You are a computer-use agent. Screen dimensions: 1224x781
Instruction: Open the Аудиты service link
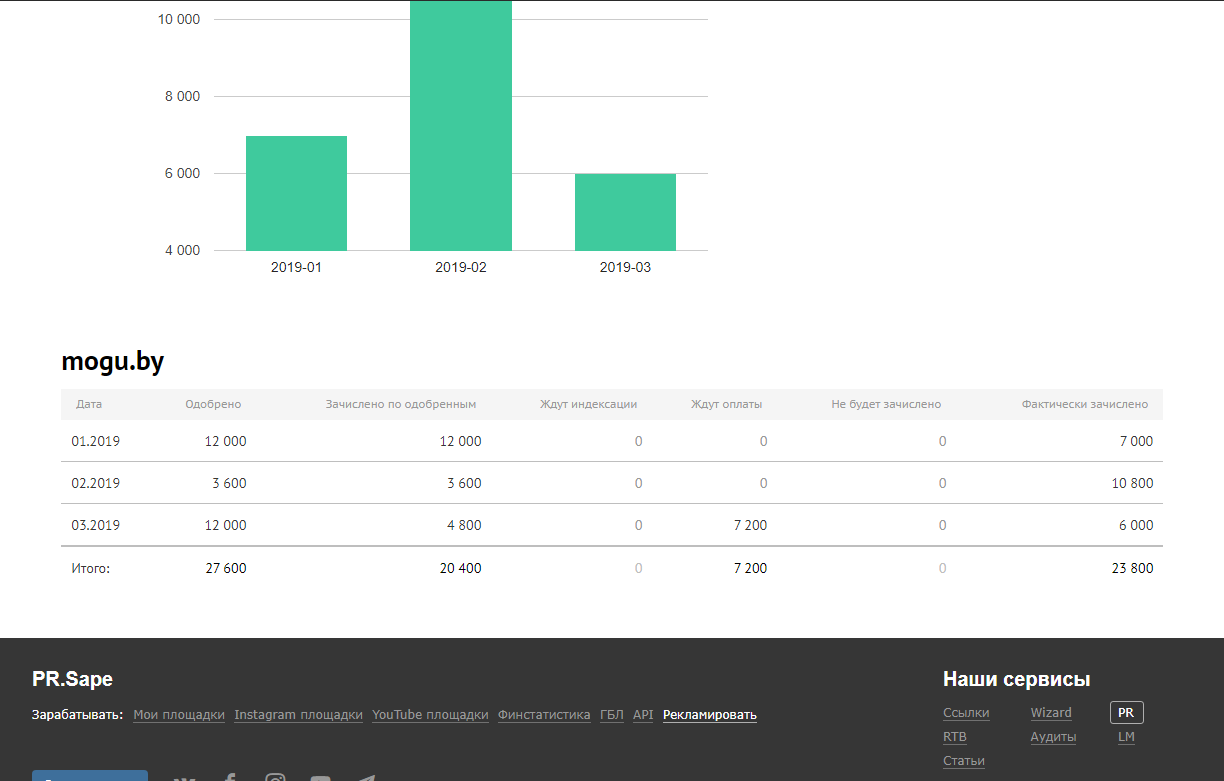pos(1054,737)
